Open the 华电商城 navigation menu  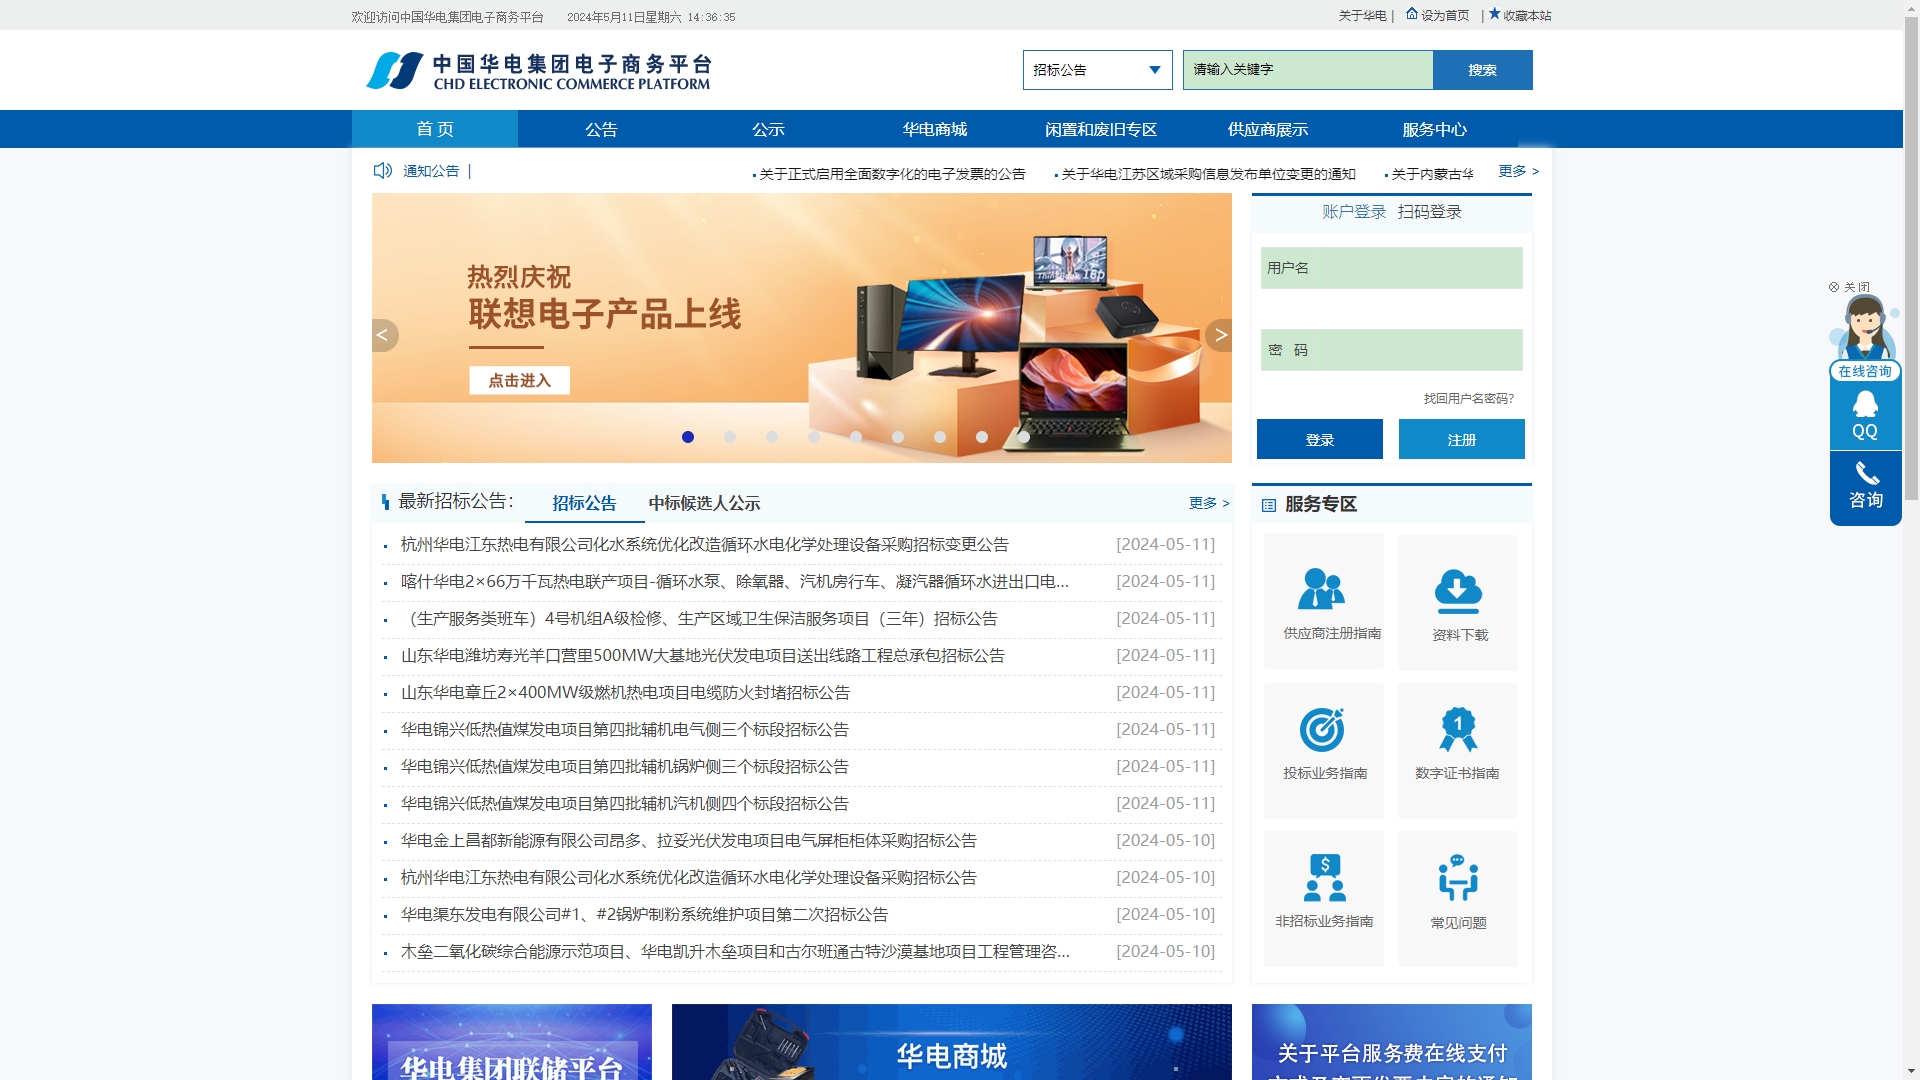(935, 129)
